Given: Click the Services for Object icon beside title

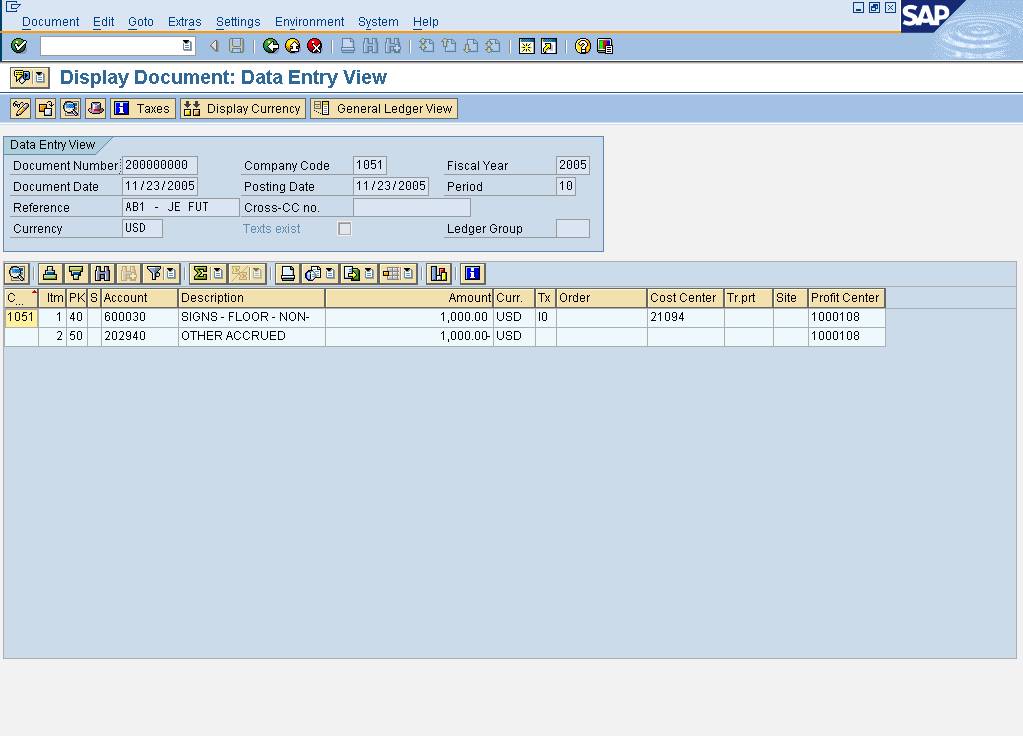Looking at the screenshot, I should click(x=22, y=77).
